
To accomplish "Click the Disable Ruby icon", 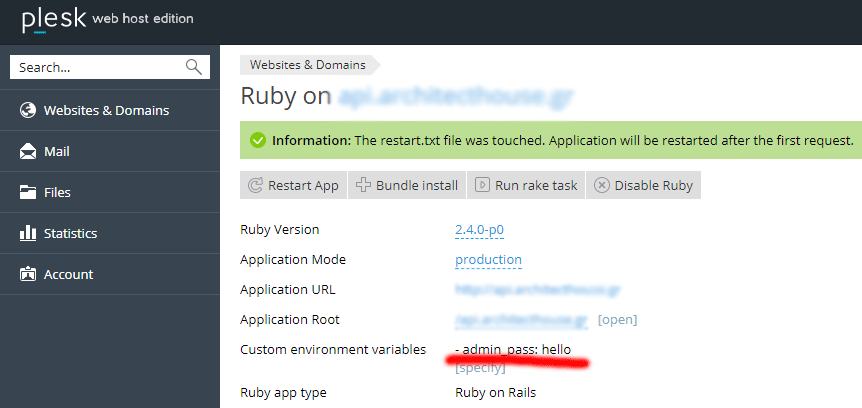I will pos(602,185).
